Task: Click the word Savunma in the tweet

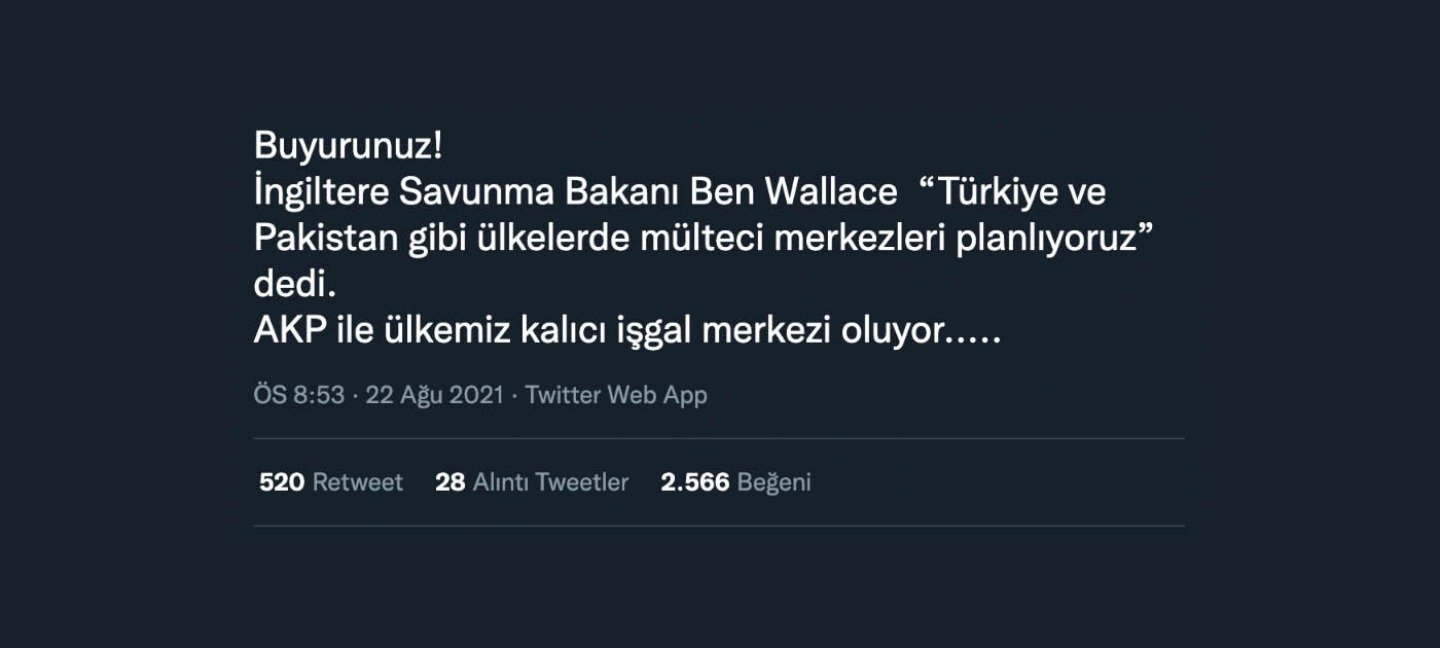Action: pos(456,192)
